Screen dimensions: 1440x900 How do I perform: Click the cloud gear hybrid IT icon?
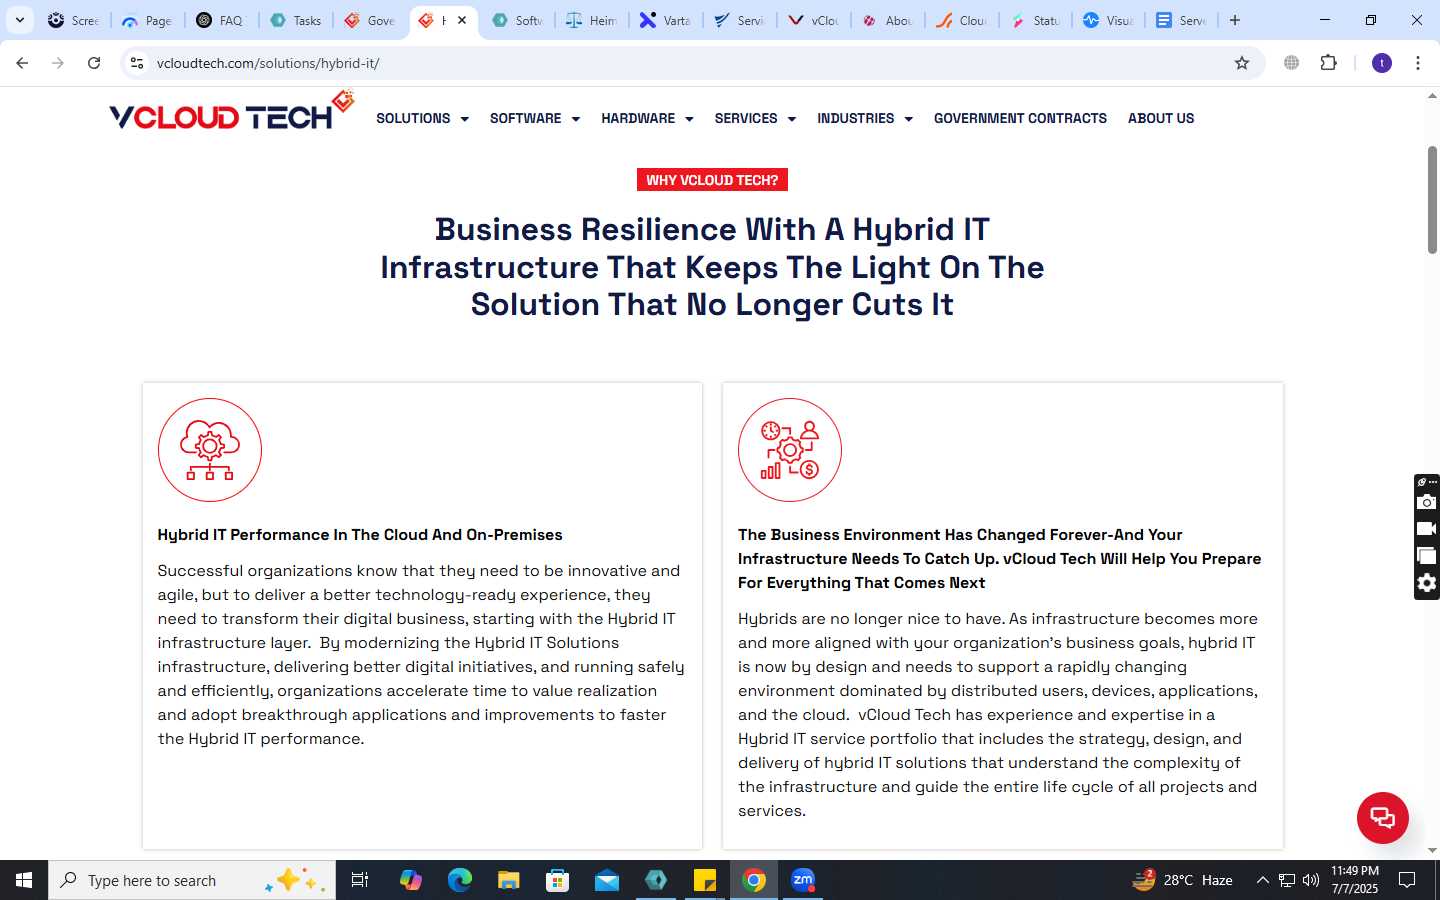coord(210,450)
